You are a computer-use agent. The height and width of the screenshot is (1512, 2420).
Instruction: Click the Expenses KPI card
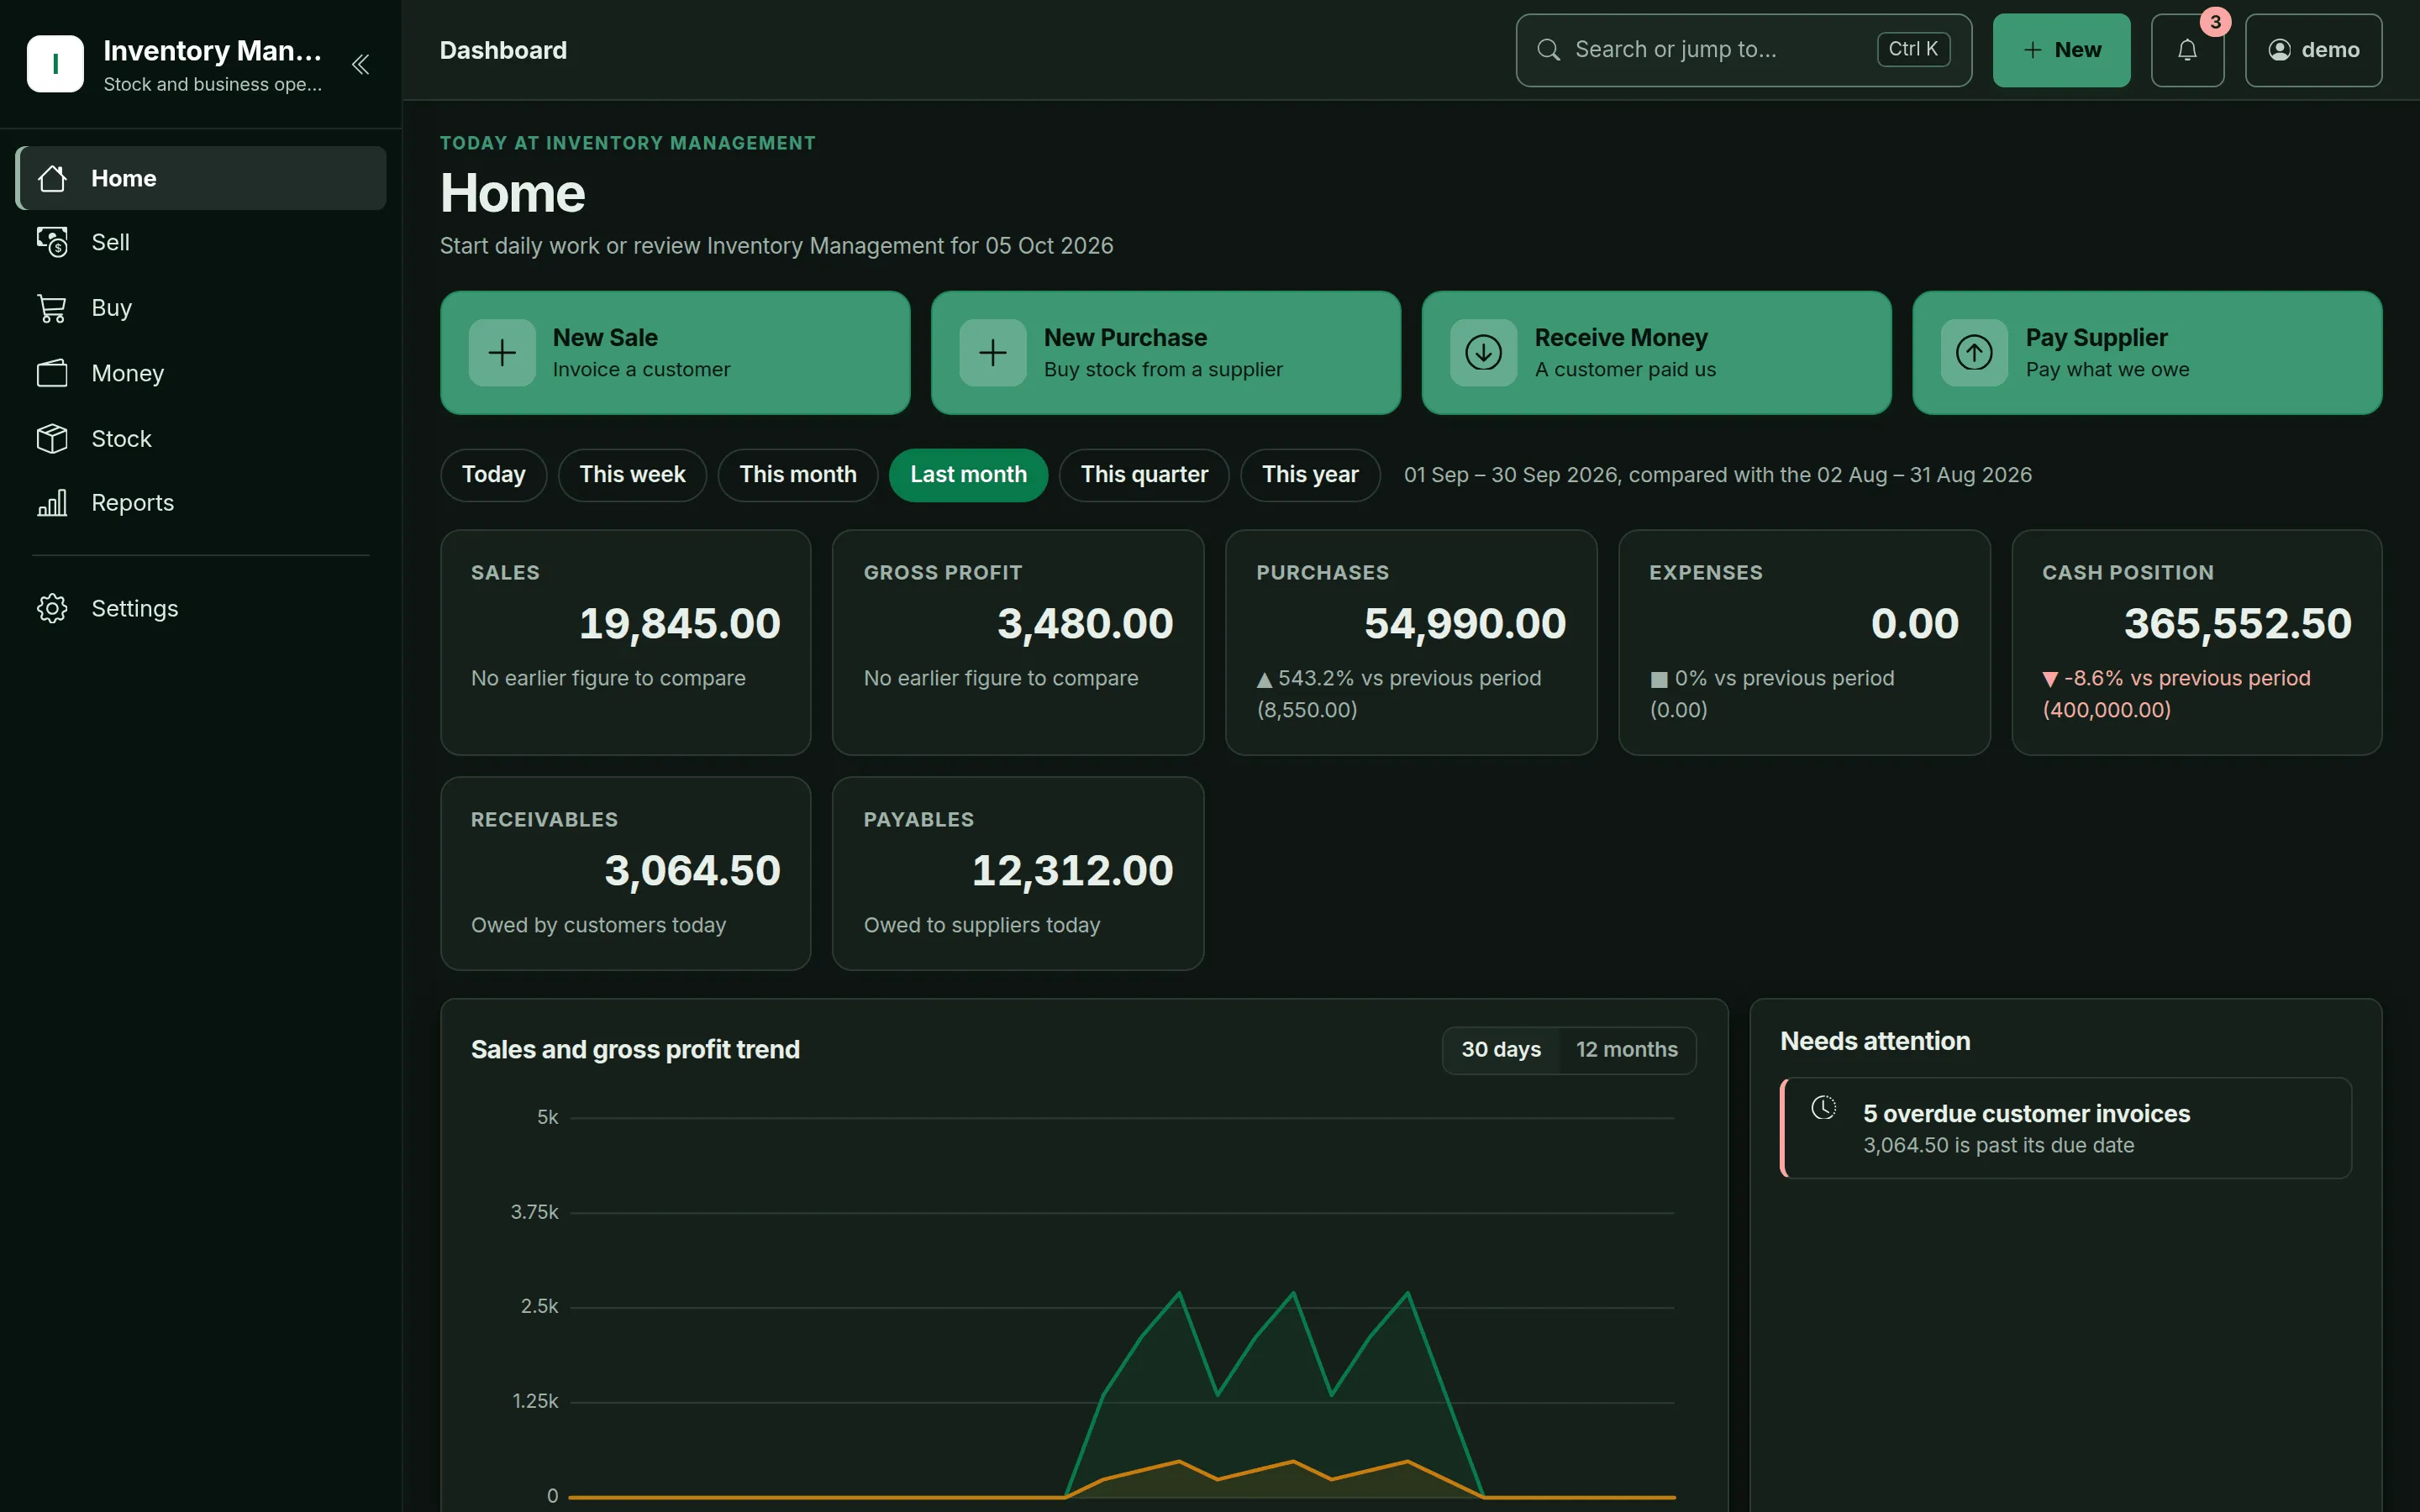[x=1804, y=643]
